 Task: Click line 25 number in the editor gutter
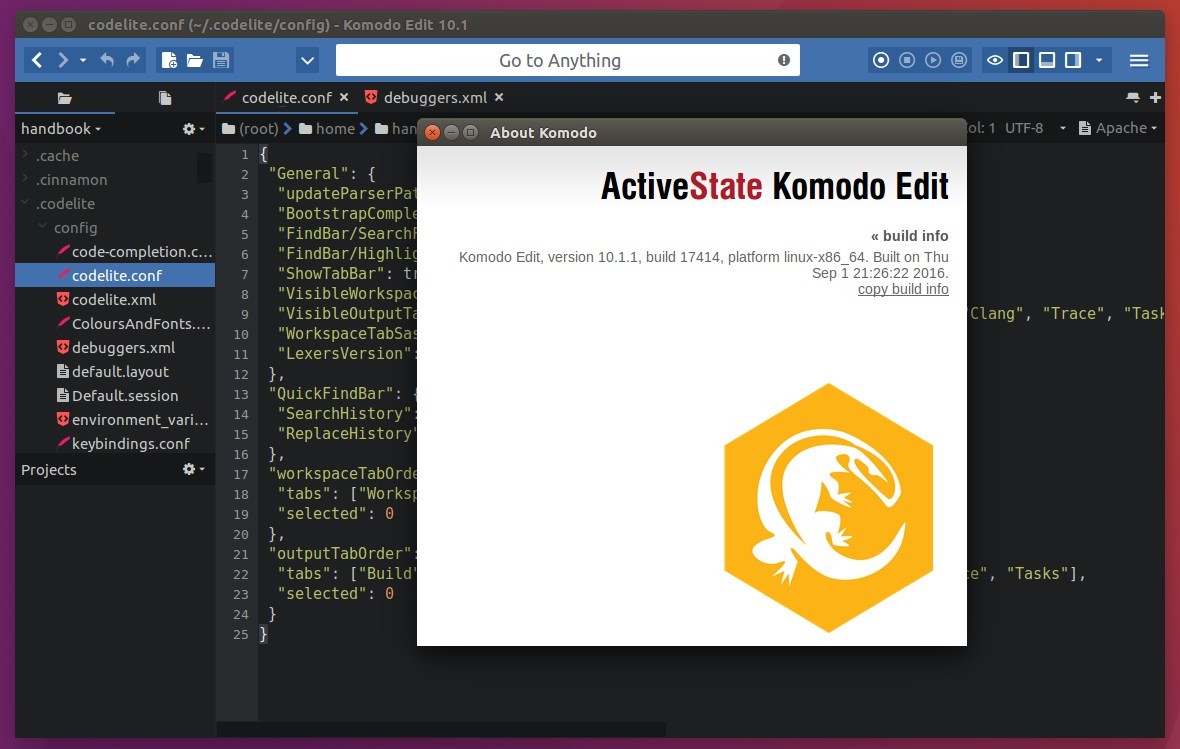[x=241, y=634]
